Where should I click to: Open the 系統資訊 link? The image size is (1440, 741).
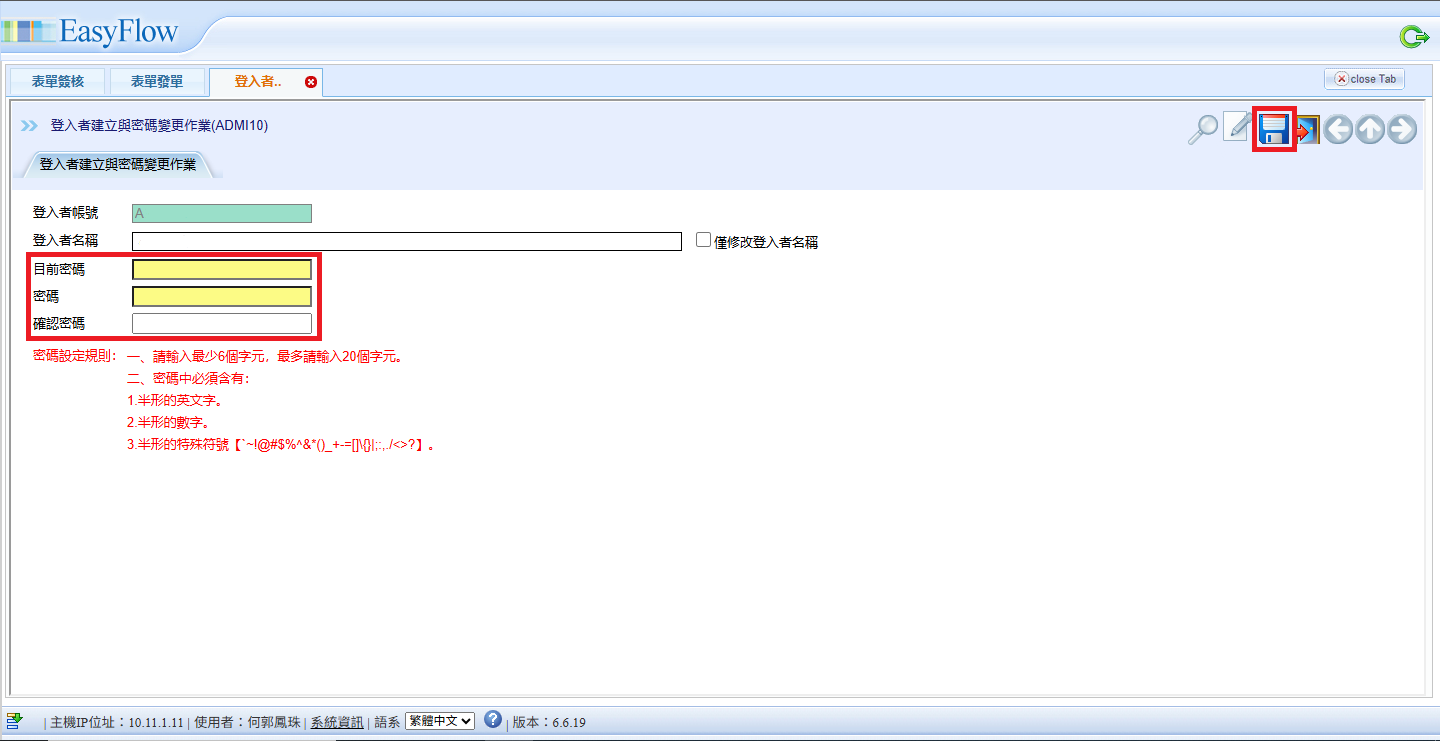point(337,722)
